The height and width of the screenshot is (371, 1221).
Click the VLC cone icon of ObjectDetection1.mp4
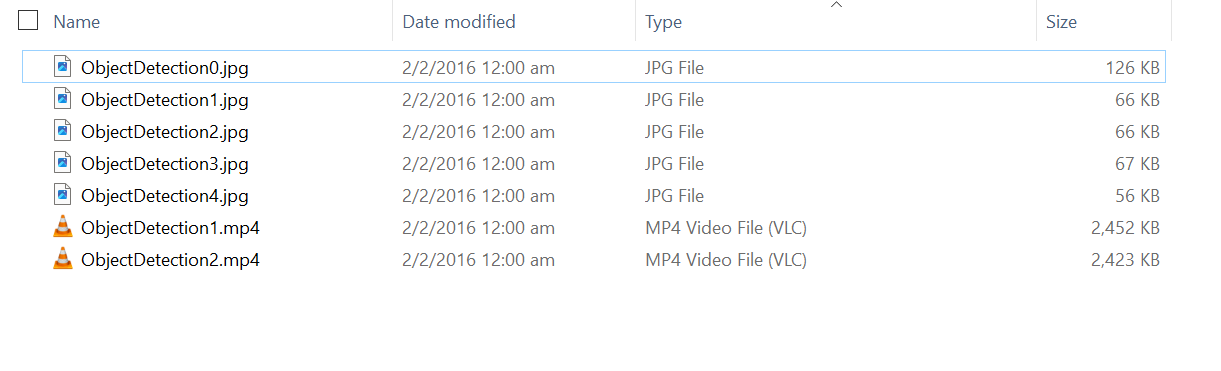(63, 227)
